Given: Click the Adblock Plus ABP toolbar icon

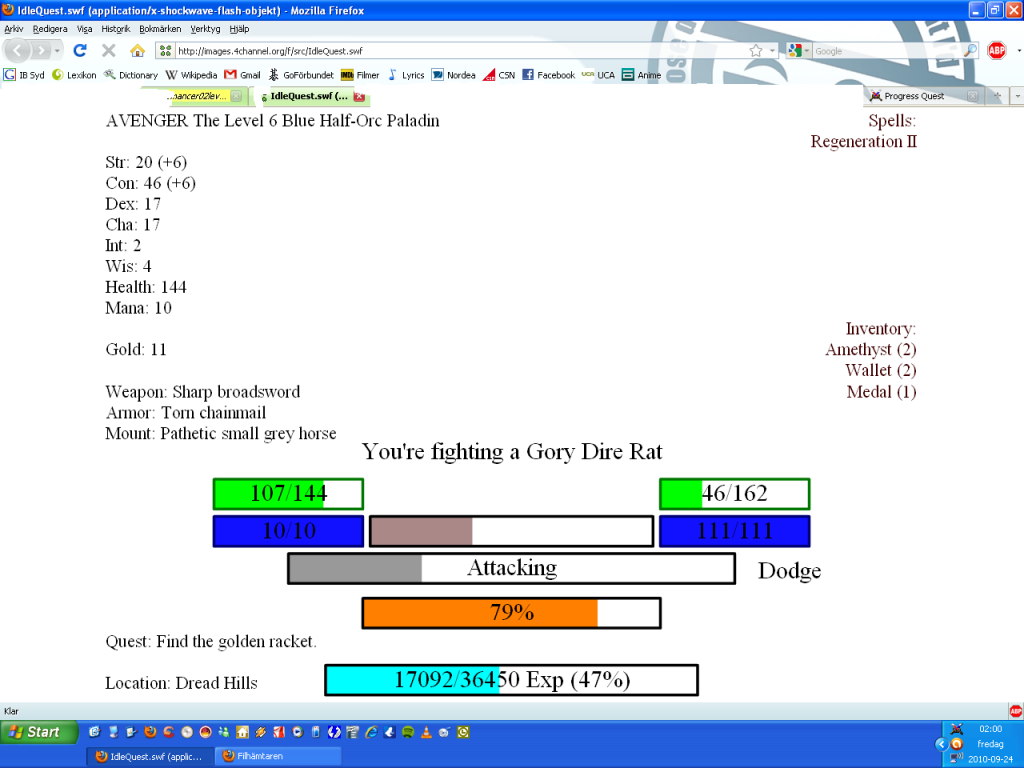Looking at the screenshot, I should 996,50.
